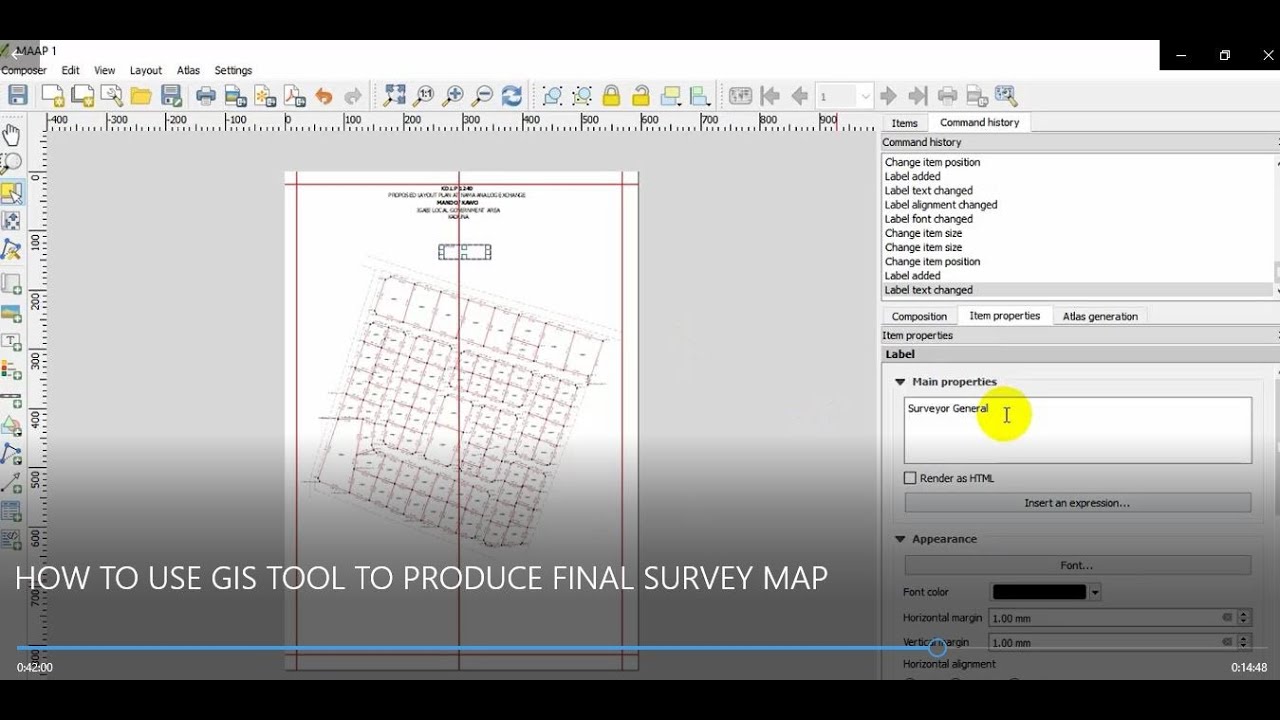
Task: Go to first atlas feature
Action: click(x=770, y=96)
